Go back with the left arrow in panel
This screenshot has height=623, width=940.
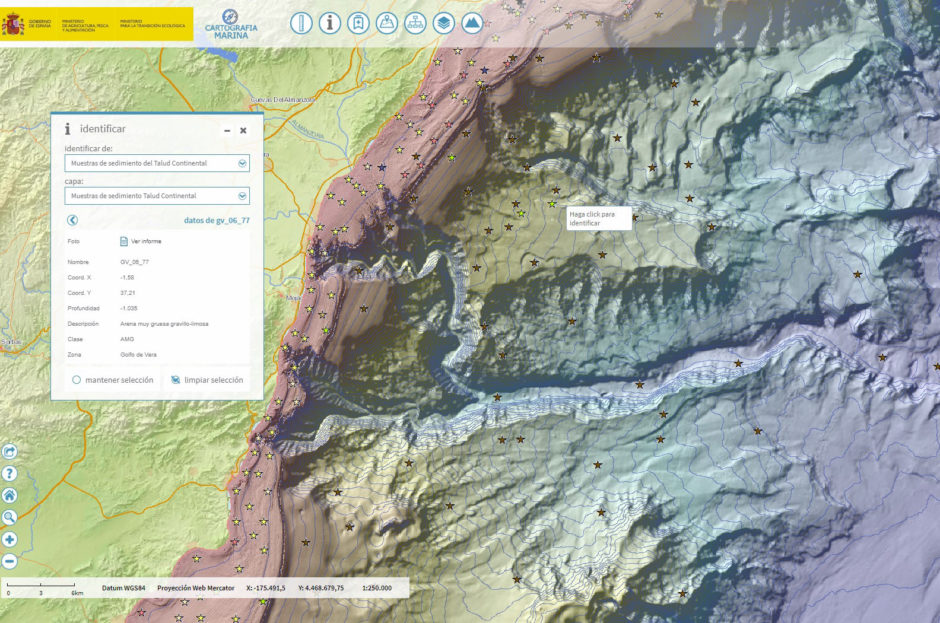(72, 220)
